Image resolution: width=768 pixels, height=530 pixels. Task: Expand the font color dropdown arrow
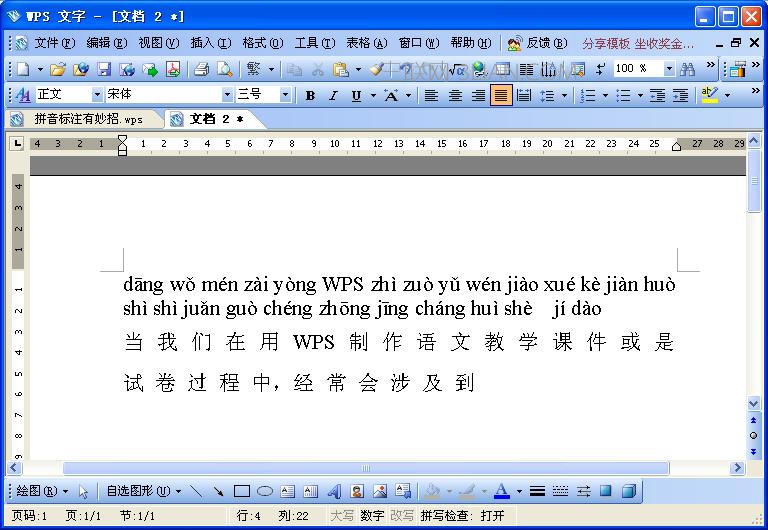519,491
